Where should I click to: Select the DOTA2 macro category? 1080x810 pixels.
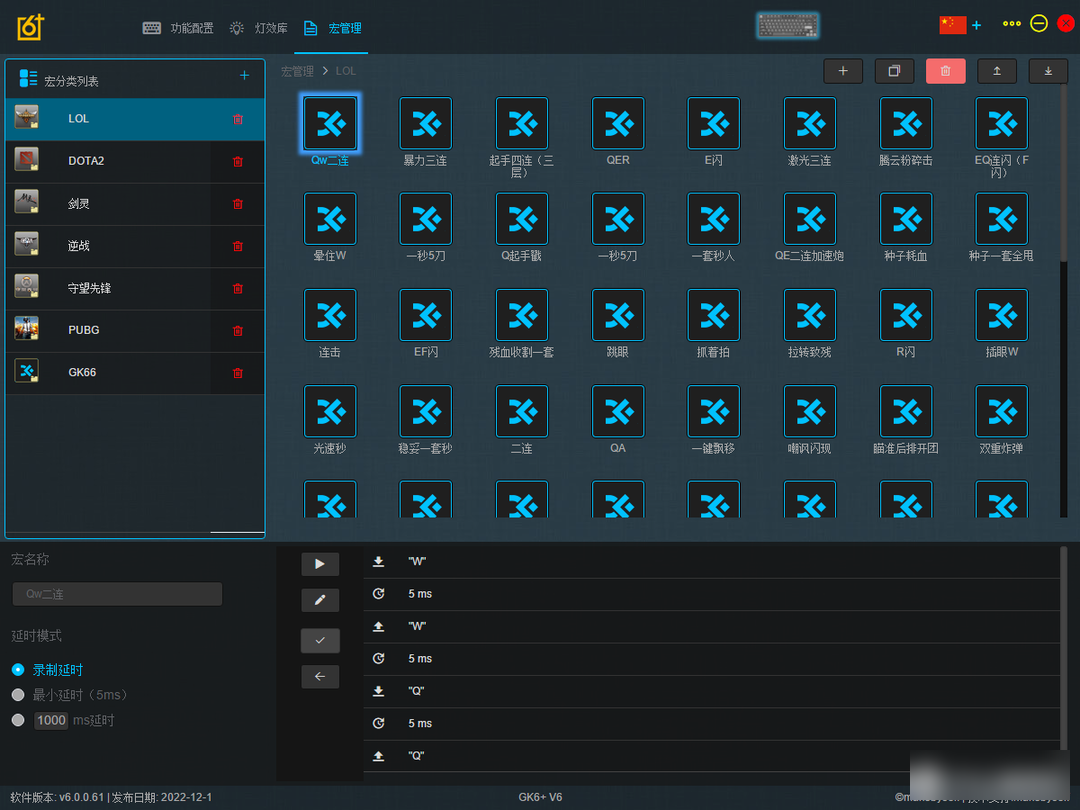135,161
